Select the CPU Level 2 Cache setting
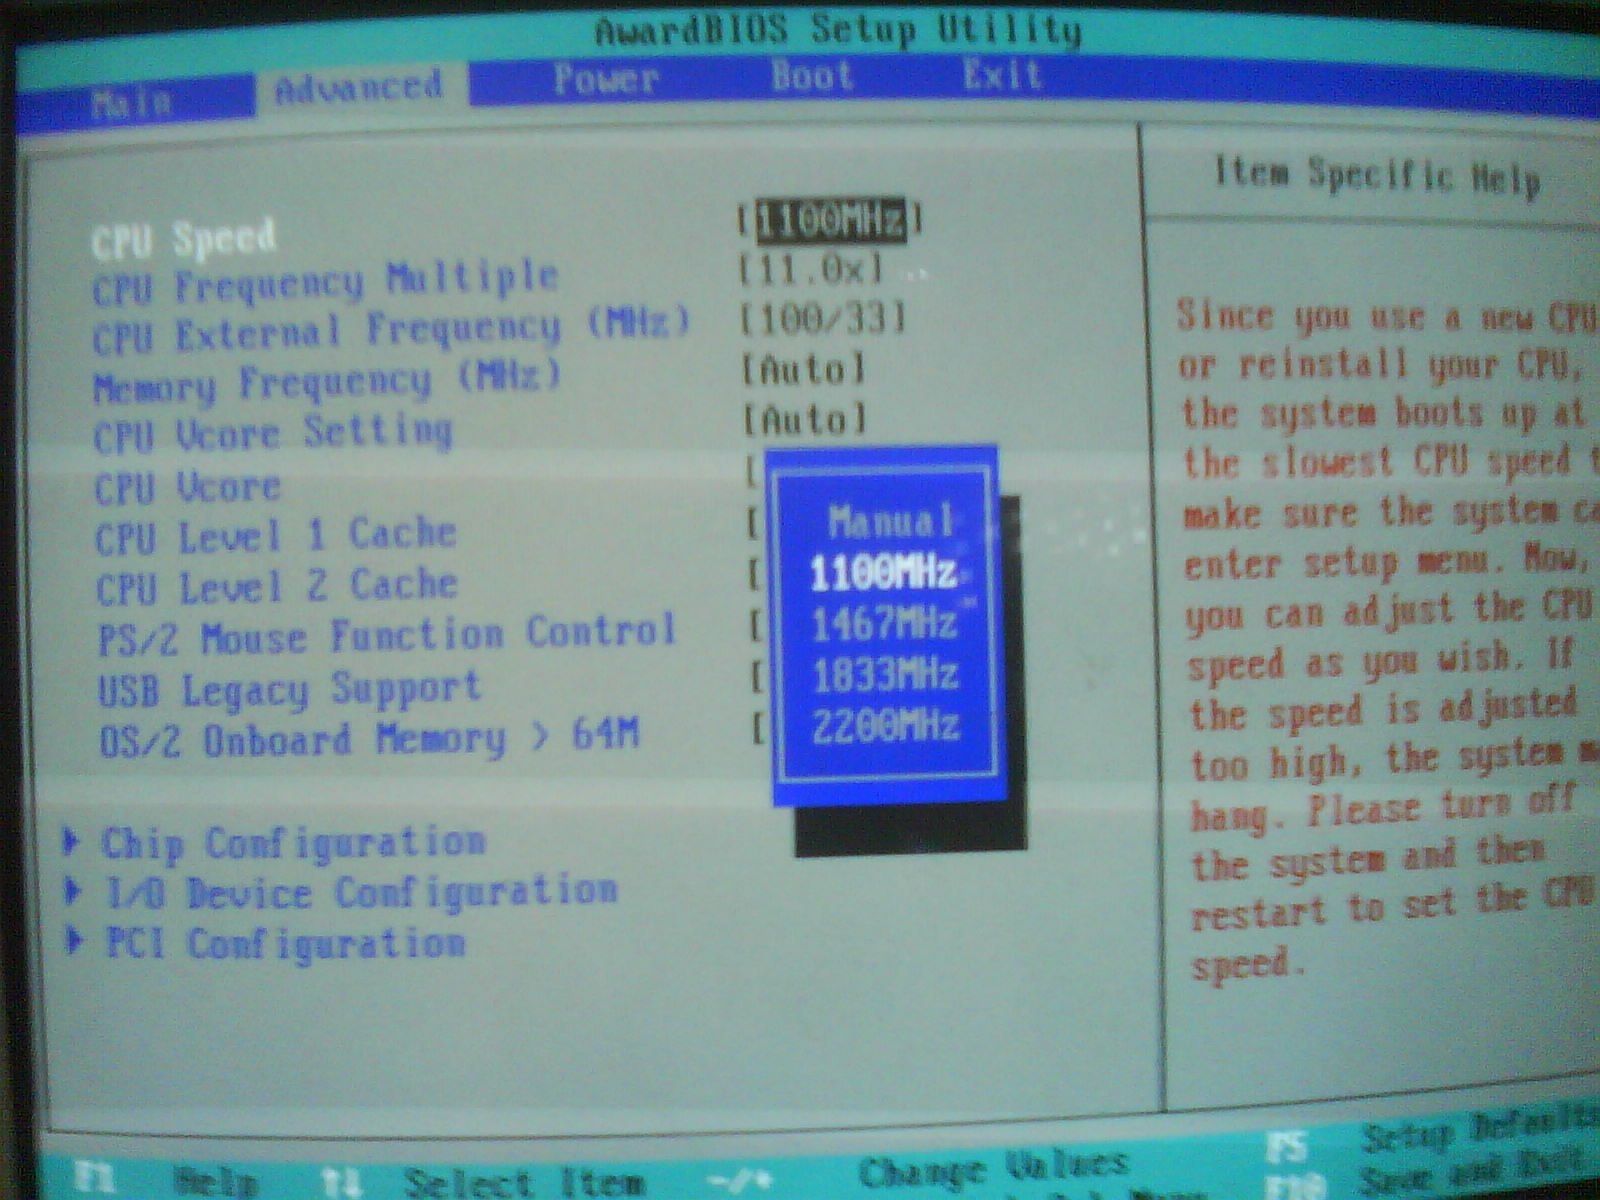This screenshot has width=1600, height=1200. point(277,587)
